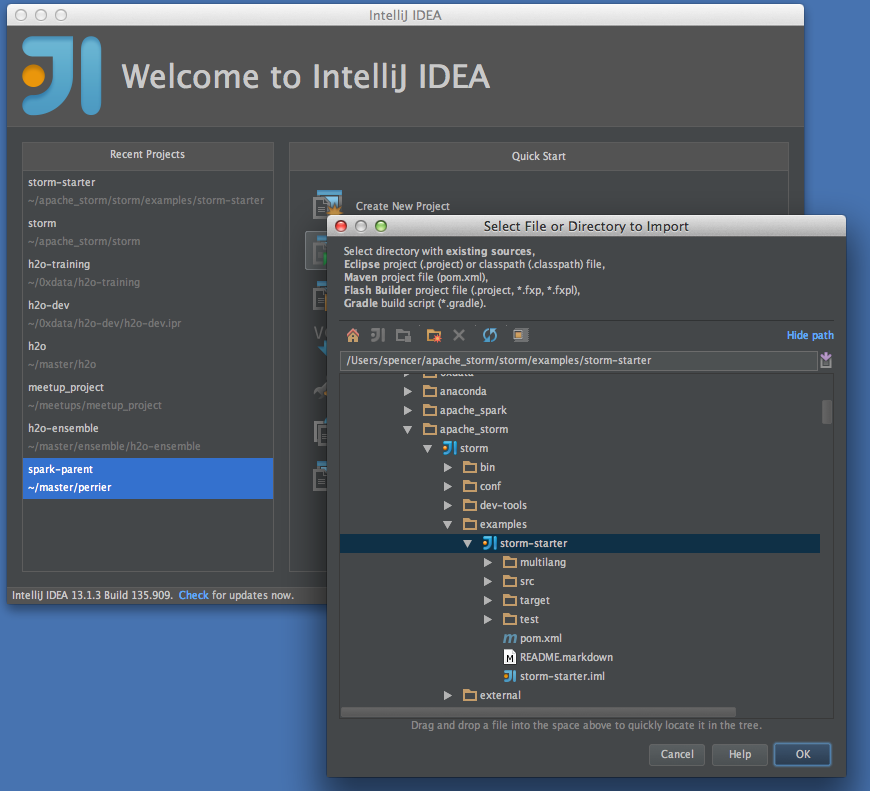This screenshot has height=791, width=870.
Task: Expand the multilang folder
Action: click(488, 562)
